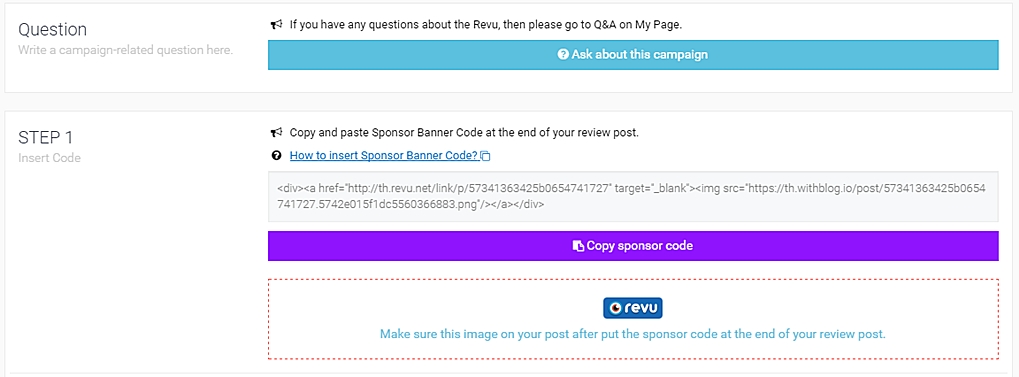Click the 'Copy and paste Sponsor Banner Code' instruction
Image resolution: width=1019 pixels, height=377 pixels.
[x=465, y=133]
